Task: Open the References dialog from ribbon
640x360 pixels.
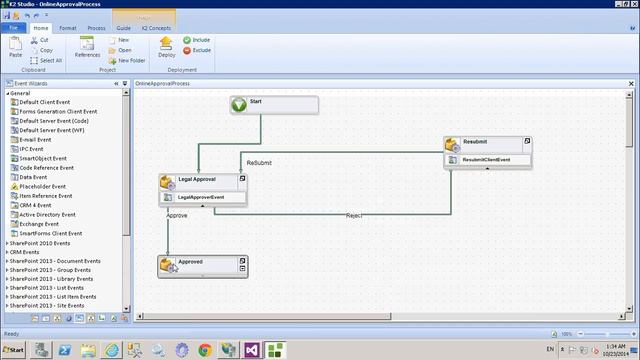Action: click(87, 47)
